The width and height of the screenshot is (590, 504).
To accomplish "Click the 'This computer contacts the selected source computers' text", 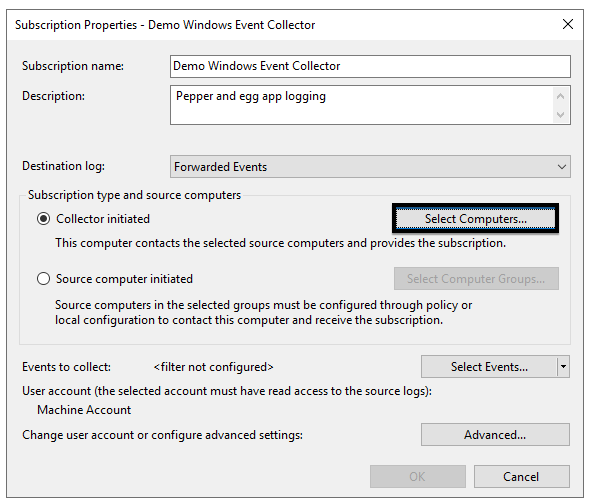I will (x=280, y=243).
